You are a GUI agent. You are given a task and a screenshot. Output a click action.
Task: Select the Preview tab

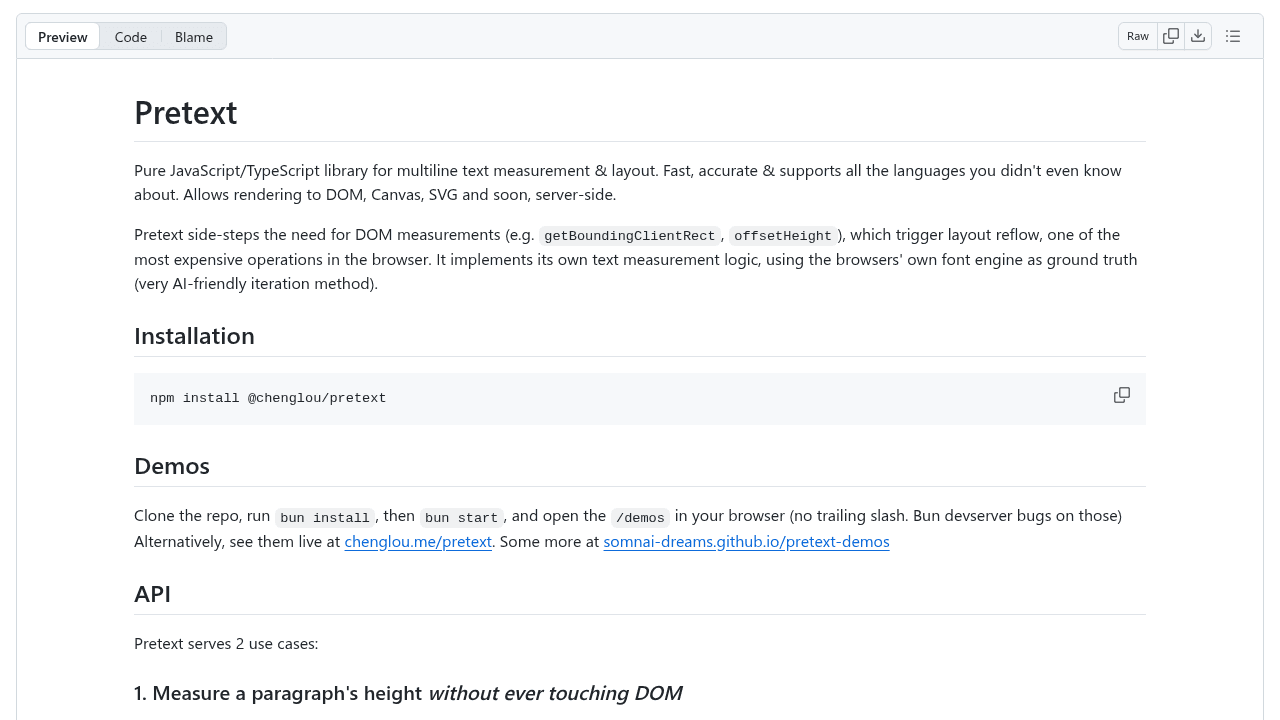tap(62, 36)
